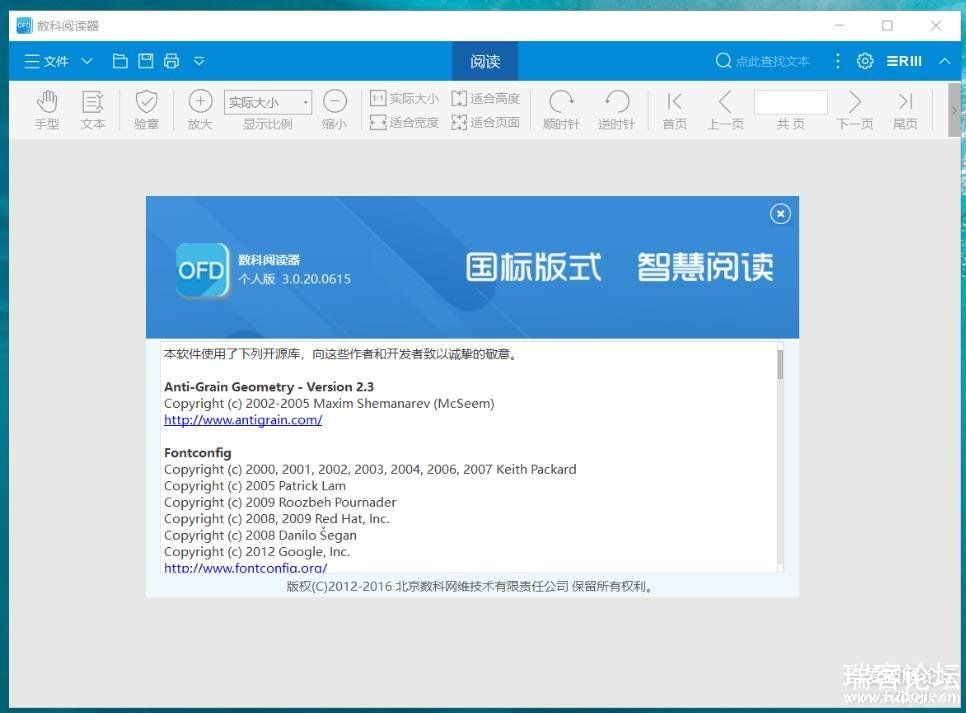Screen dimensions: 966x713
Task: Click the 'Fontconfig' heading text
Action: coord(198,453)
